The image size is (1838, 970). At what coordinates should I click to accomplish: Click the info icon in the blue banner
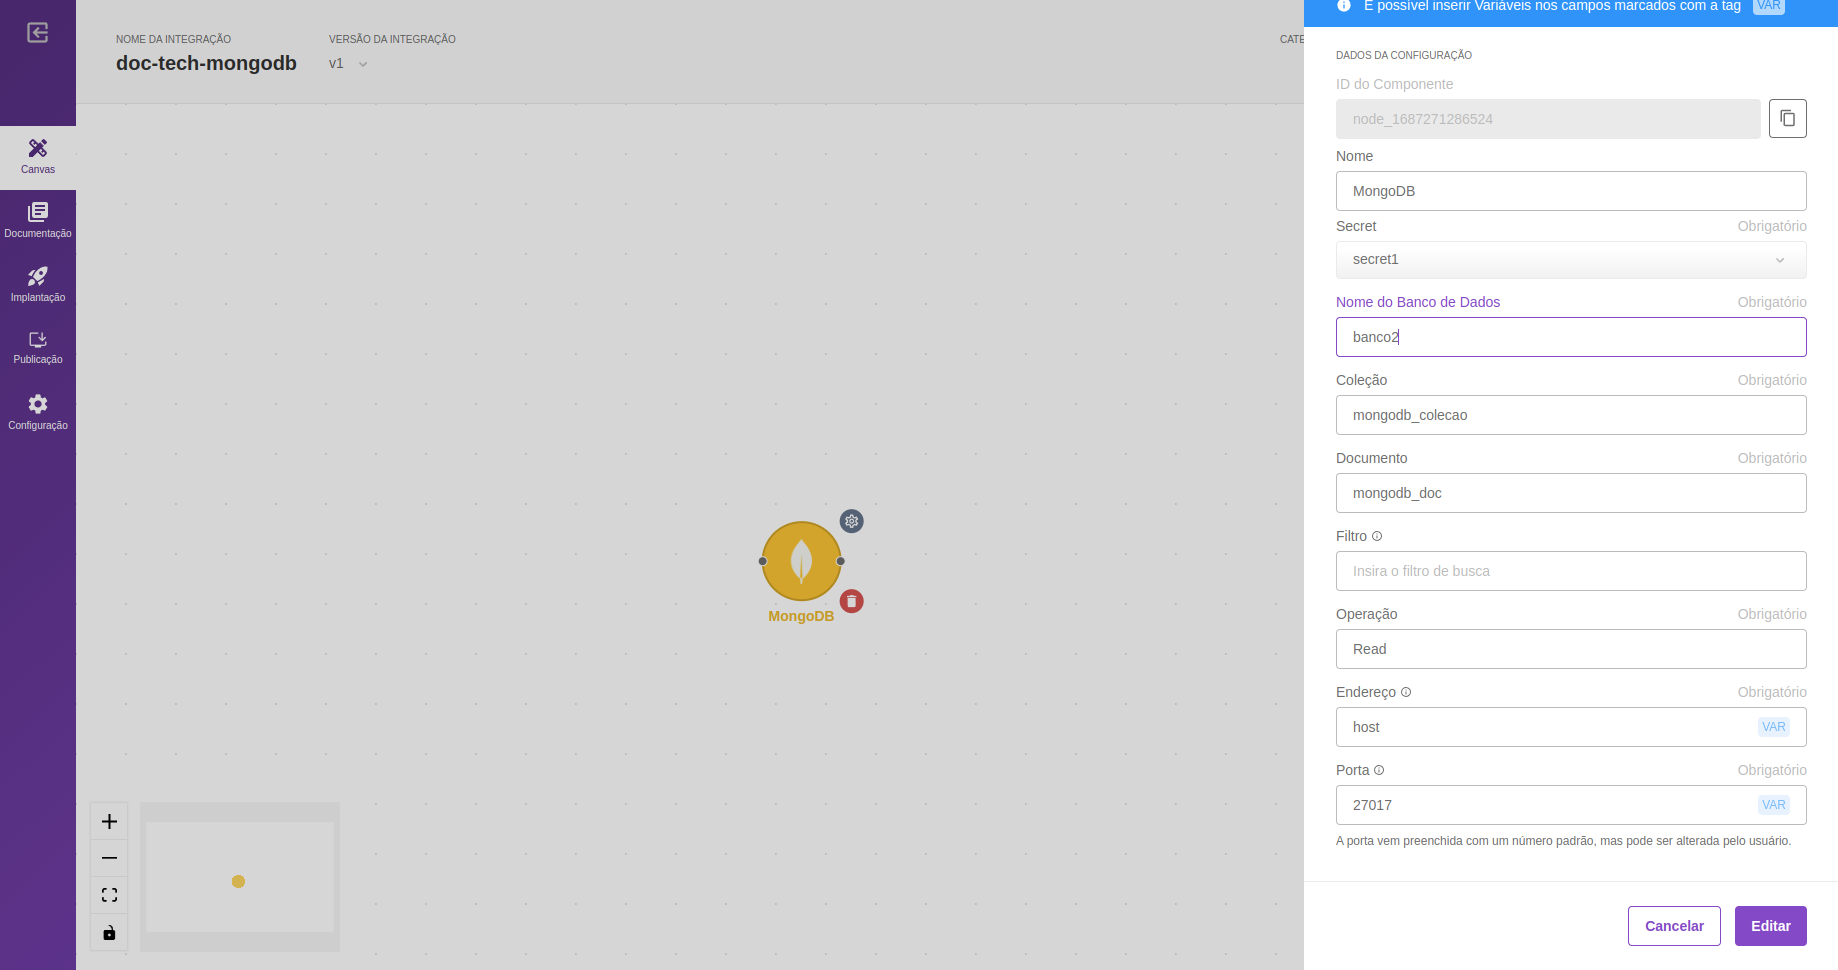1344,6
